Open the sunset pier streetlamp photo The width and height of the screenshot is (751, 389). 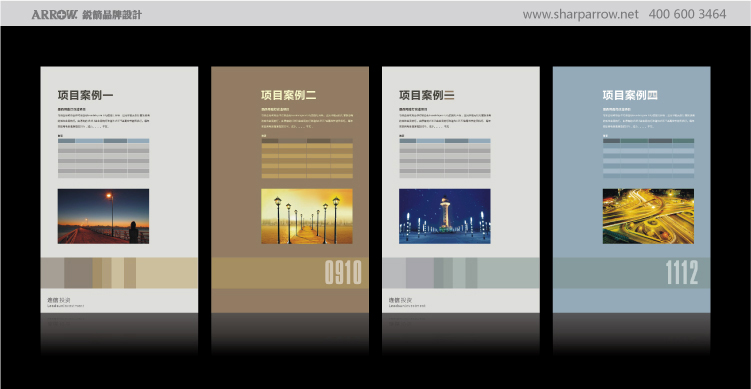coord(103,216)
